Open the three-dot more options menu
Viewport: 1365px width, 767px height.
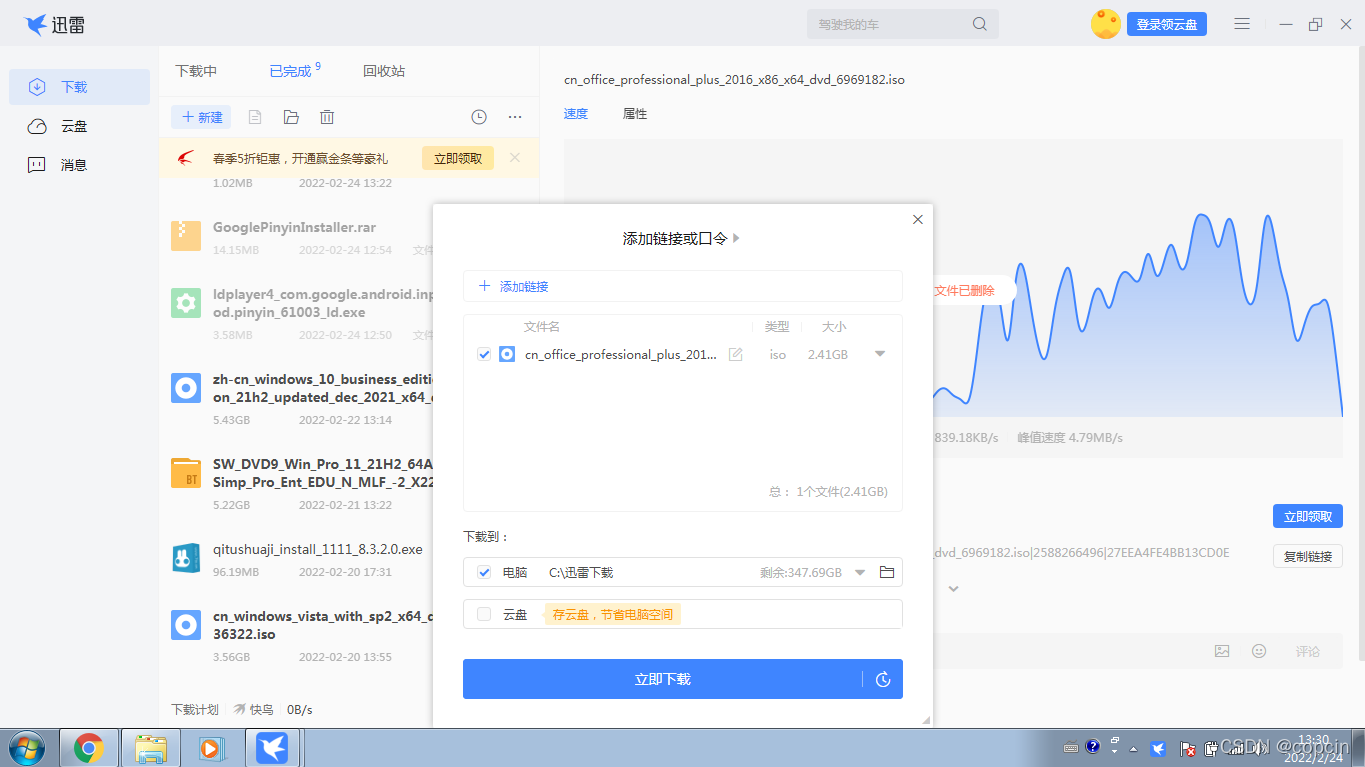(515, 117)
